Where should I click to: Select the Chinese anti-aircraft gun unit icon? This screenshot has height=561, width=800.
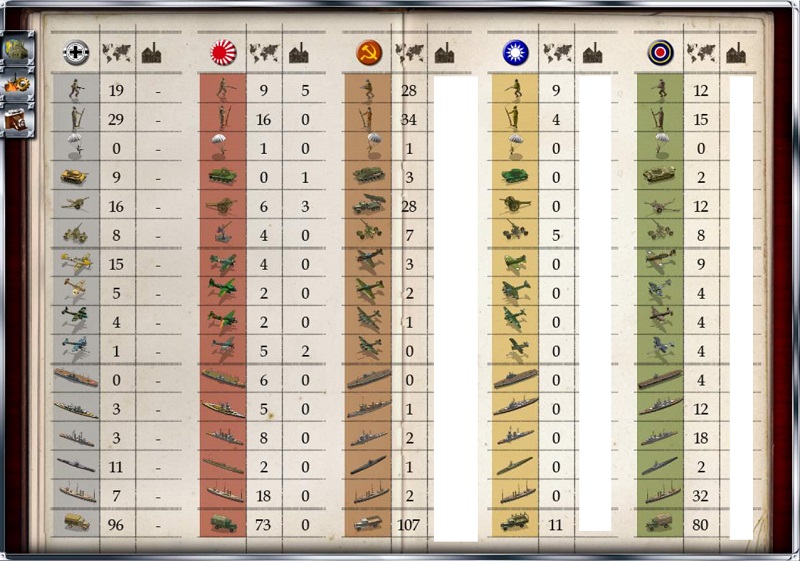[x=514, y=231]
